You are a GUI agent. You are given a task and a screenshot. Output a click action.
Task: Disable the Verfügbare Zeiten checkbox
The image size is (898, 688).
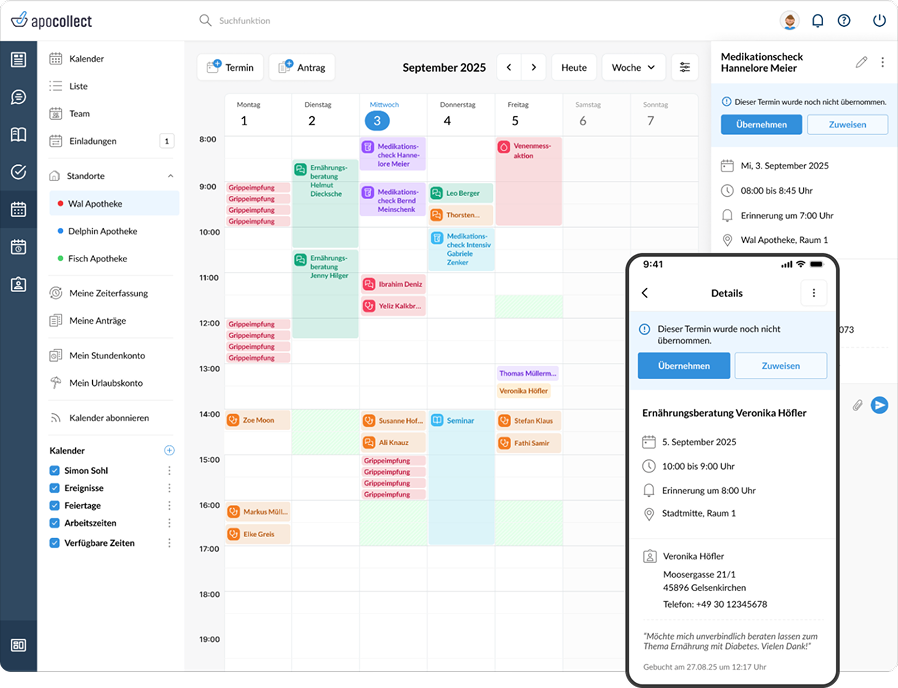click(55, 543)
